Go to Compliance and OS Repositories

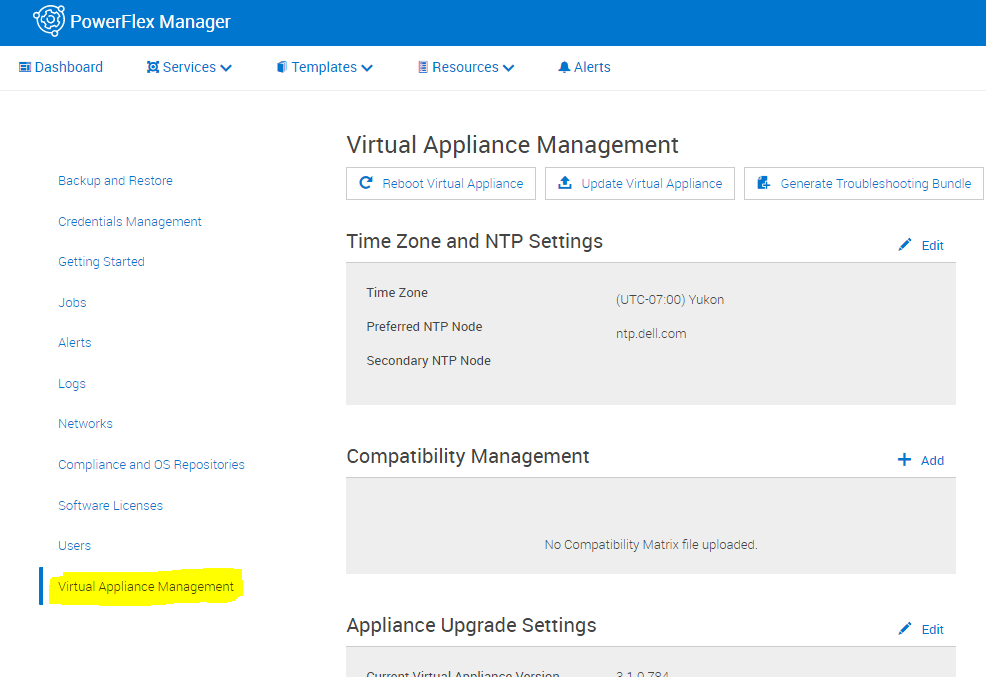[x=151, y=464]
